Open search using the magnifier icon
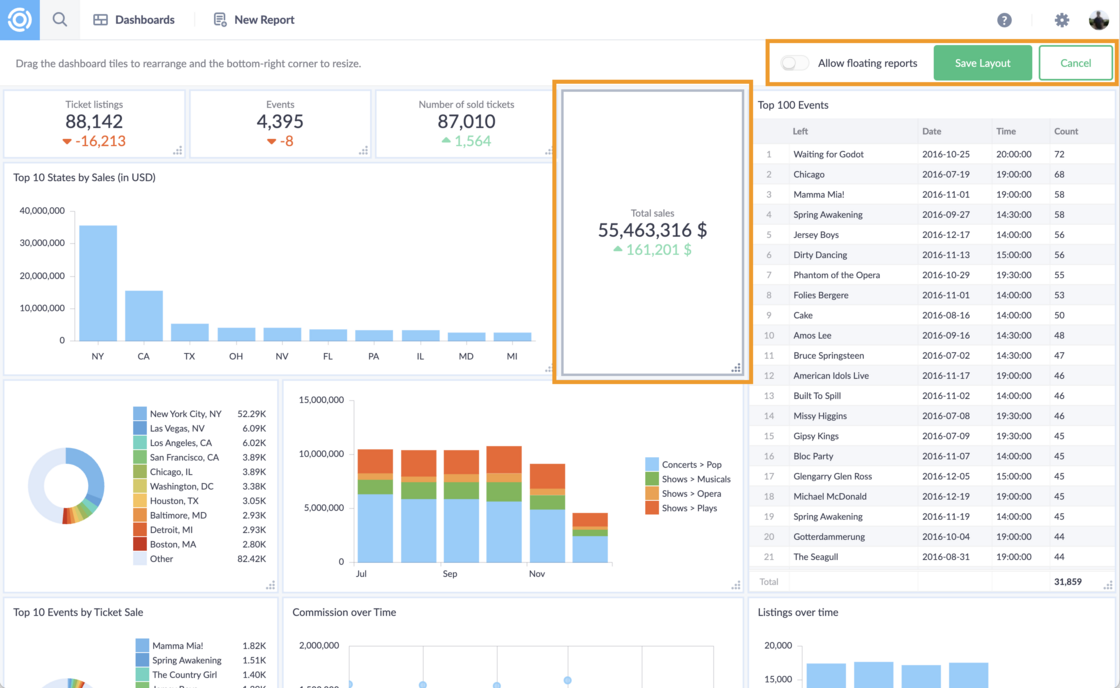The image size is (1120, 688). coord(60,19)
